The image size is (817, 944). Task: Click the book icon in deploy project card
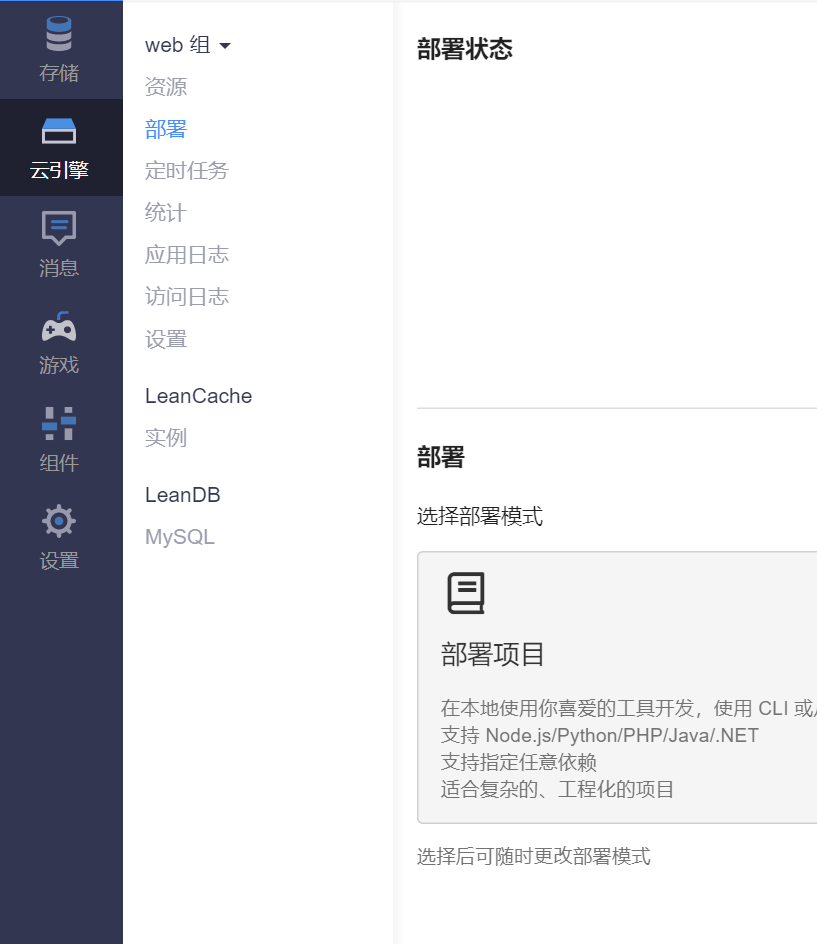tap(465, 593)
